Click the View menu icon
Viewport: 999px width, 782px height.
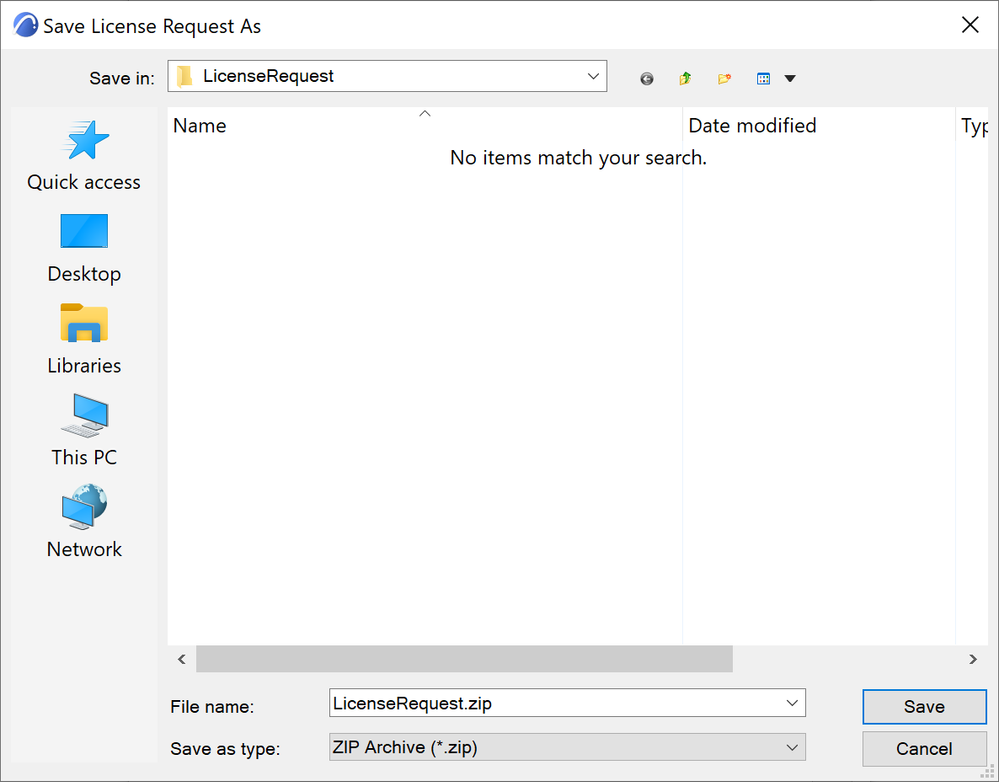coord(763,78)
